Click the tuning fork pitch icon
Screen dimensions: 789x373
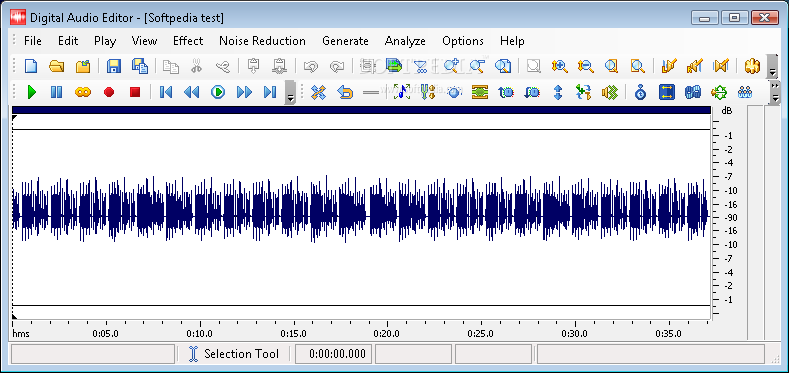(428, 92)
